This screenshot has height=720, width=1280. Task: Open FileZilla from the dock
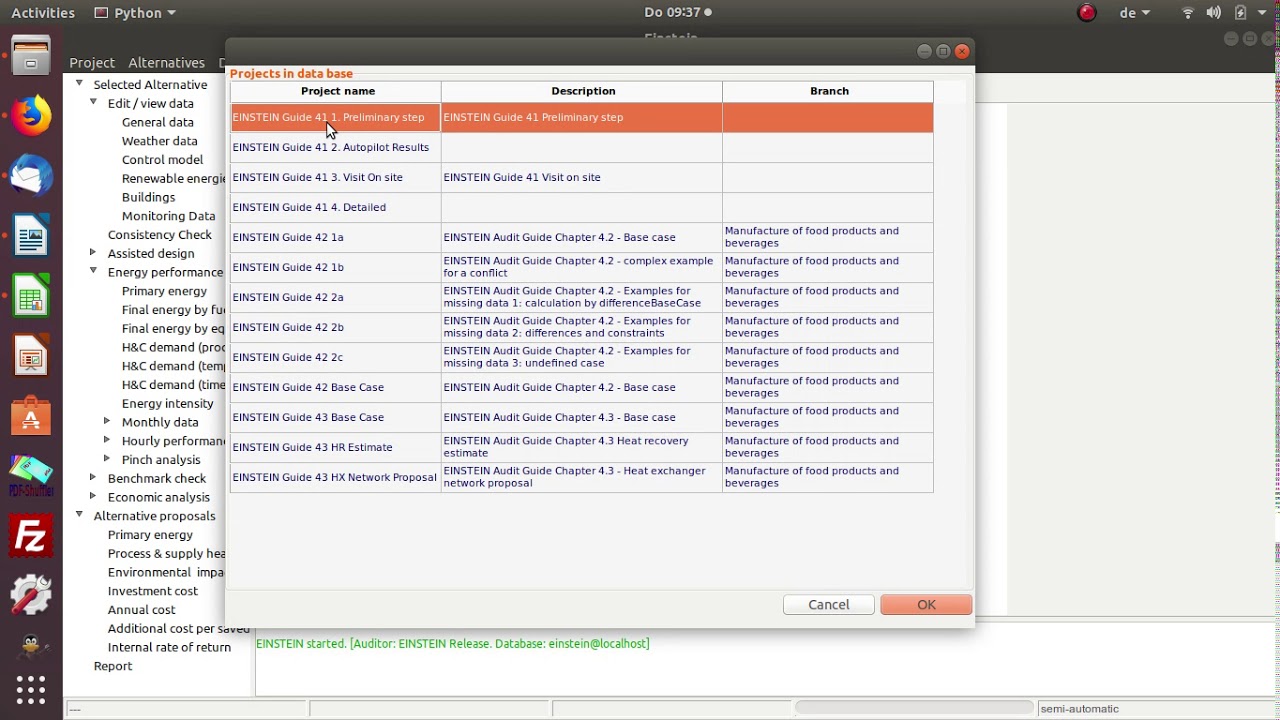pyautogui.click(x=31, y=537)
